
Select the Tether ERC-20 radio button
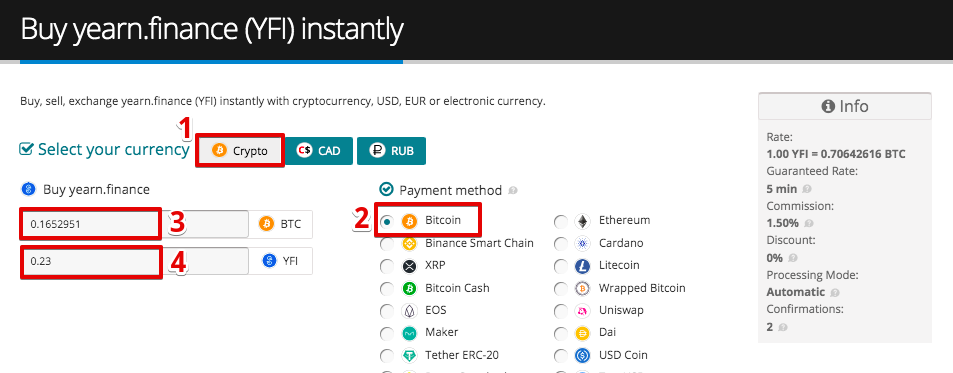click(x=387, y=356)
